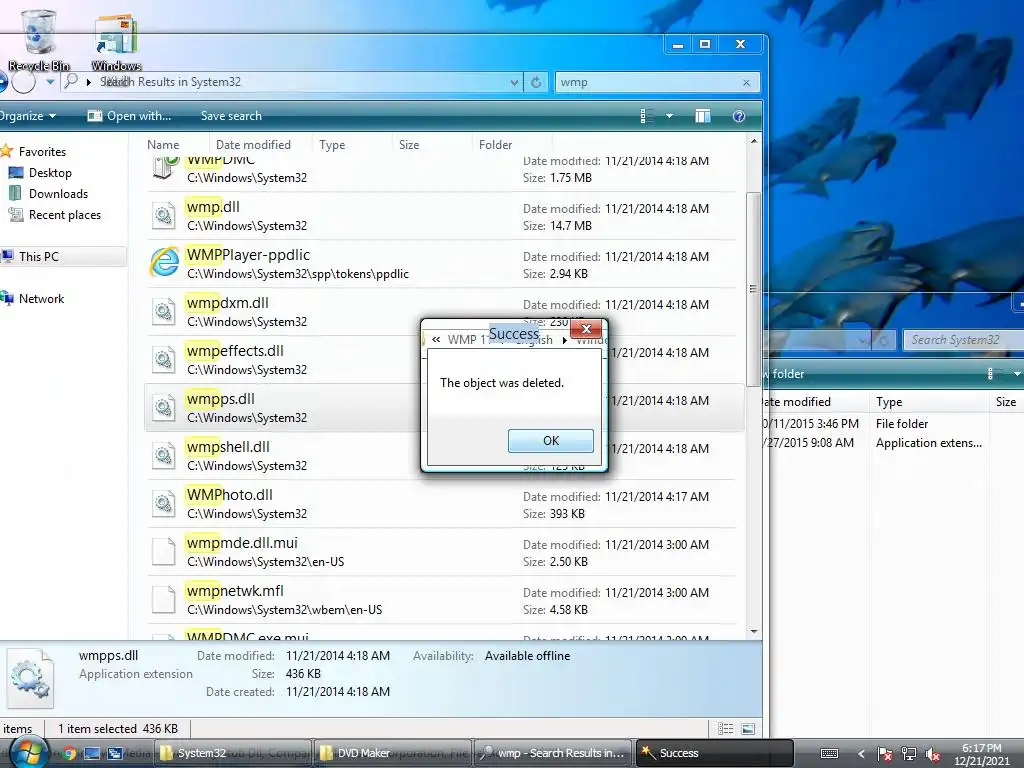1024x768 pixels.
Task: Sort by Folder column header
Action: [496, 145]
